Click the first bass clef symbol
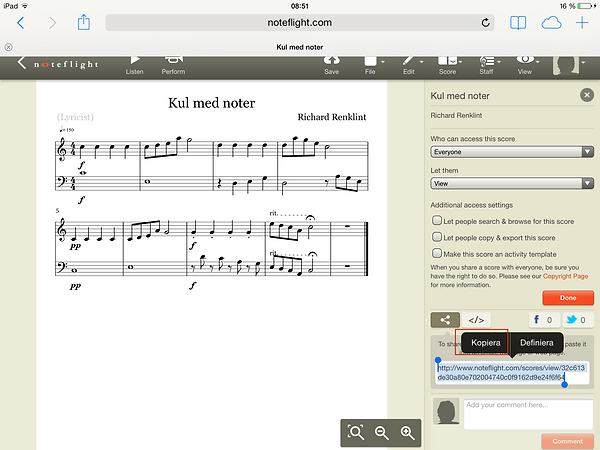This screenshot has height=450, width=600. point(61,182)
